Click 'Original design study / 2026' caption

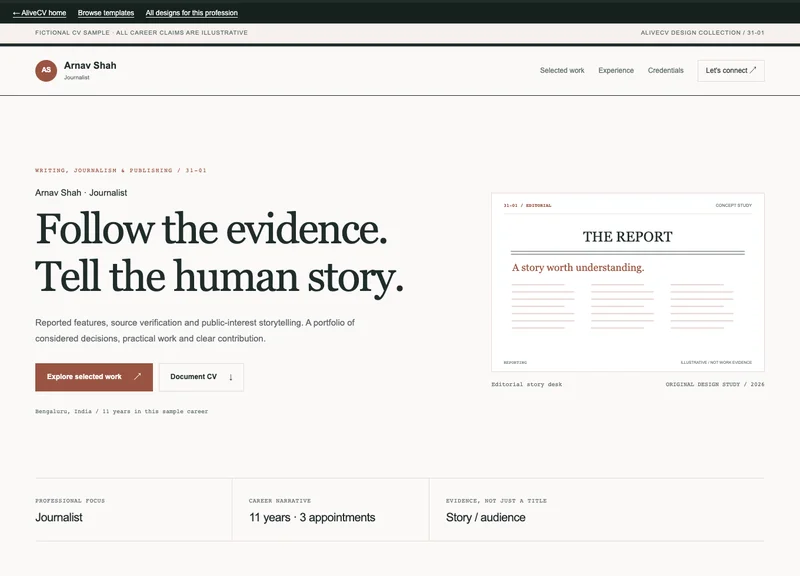(715, 384)
